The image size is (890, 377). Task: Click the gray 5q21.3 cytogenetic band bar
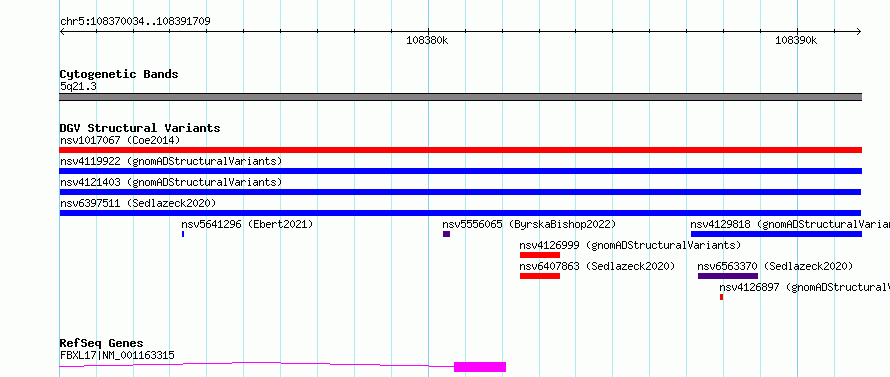[460, 97]
